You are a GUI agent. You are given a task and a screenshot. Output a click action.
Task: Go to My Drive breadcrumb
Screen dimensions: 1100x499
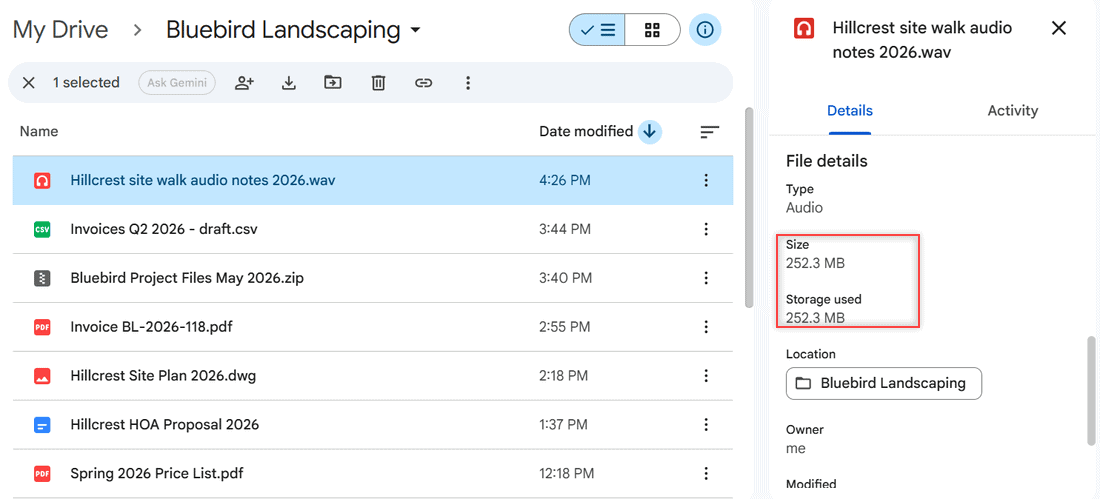coord(60,30)
